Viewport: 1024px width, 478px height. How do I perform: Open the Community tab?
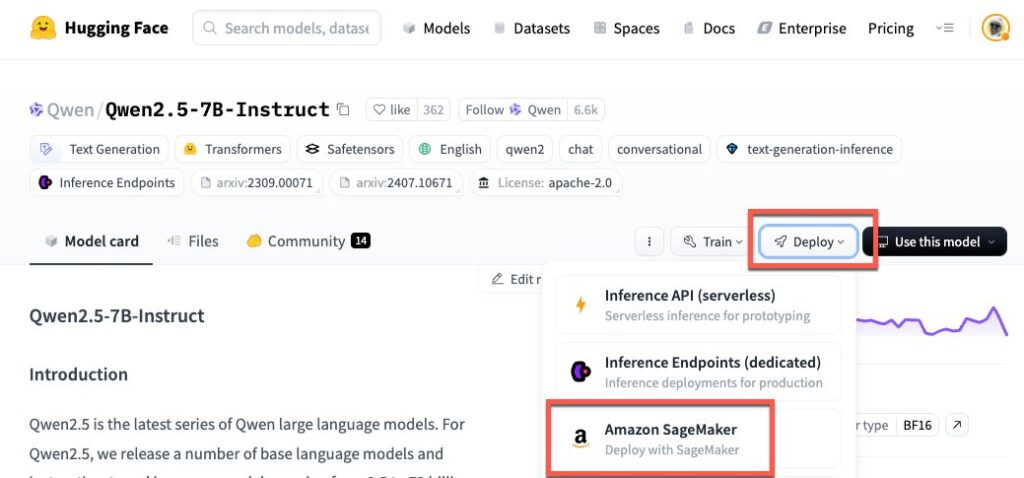pos(308,242)
